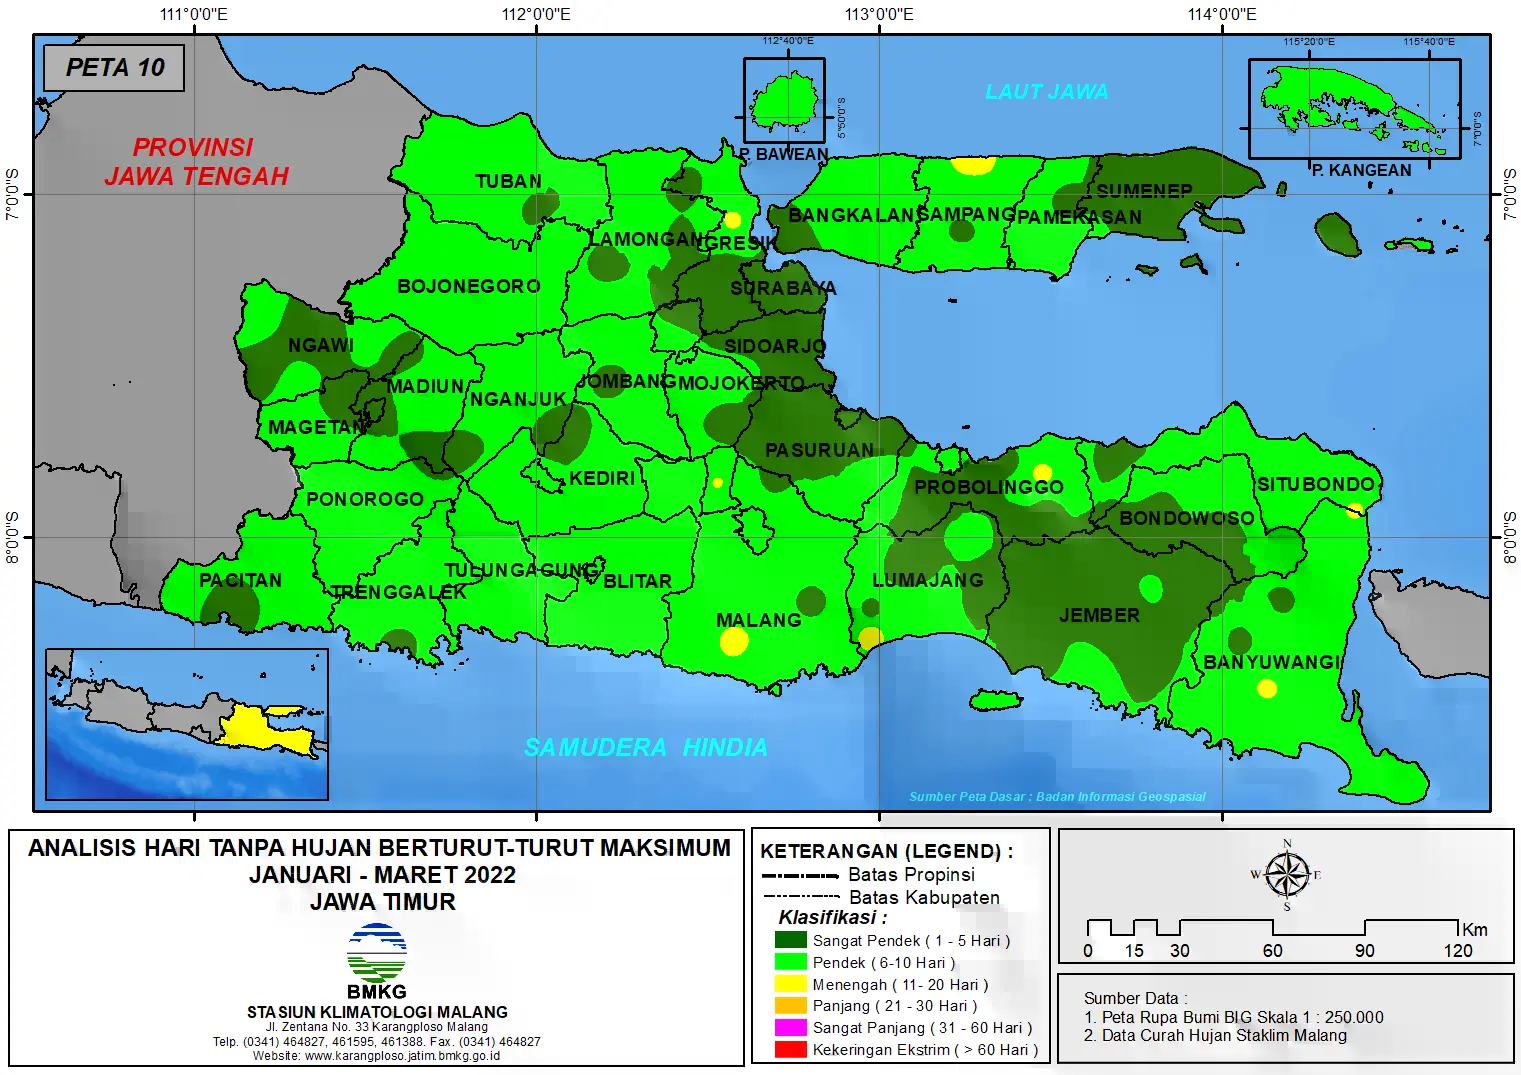Click the yellow Menengah legend swatch
Screen dimensions: 1521x1075
pos(790,984)
